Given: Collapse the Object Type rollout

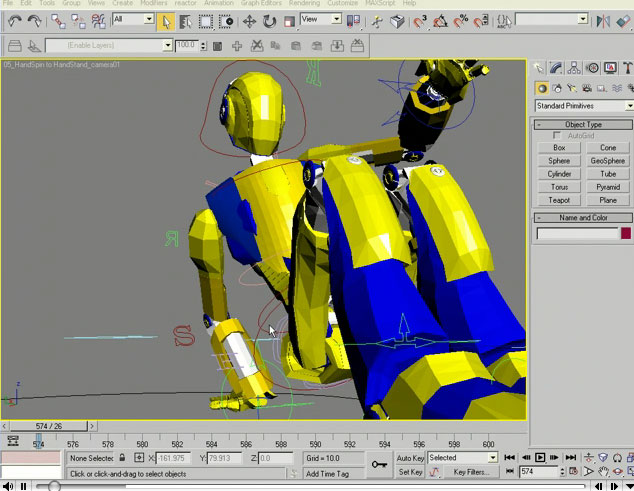Looking at the screenshot, I should pyautogui.click(x=583, y=125).
